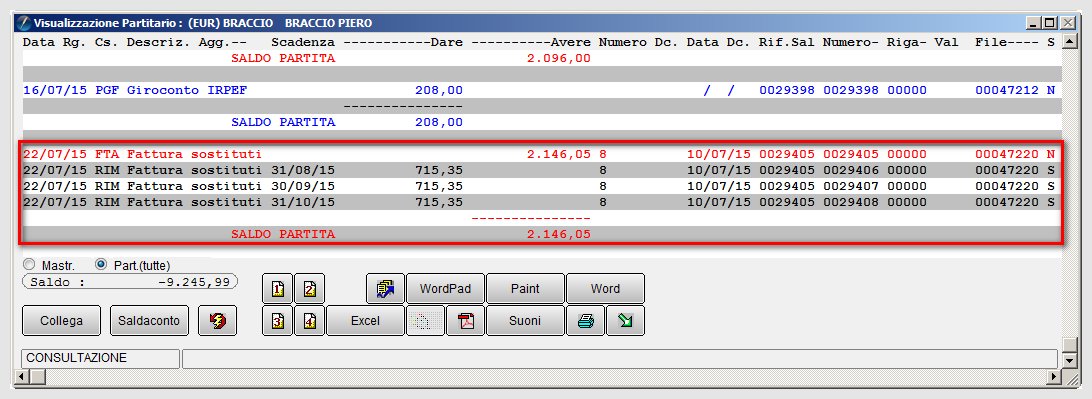Click the page 4 document icon
The image size is (1092, 399).
click(310, 321)
